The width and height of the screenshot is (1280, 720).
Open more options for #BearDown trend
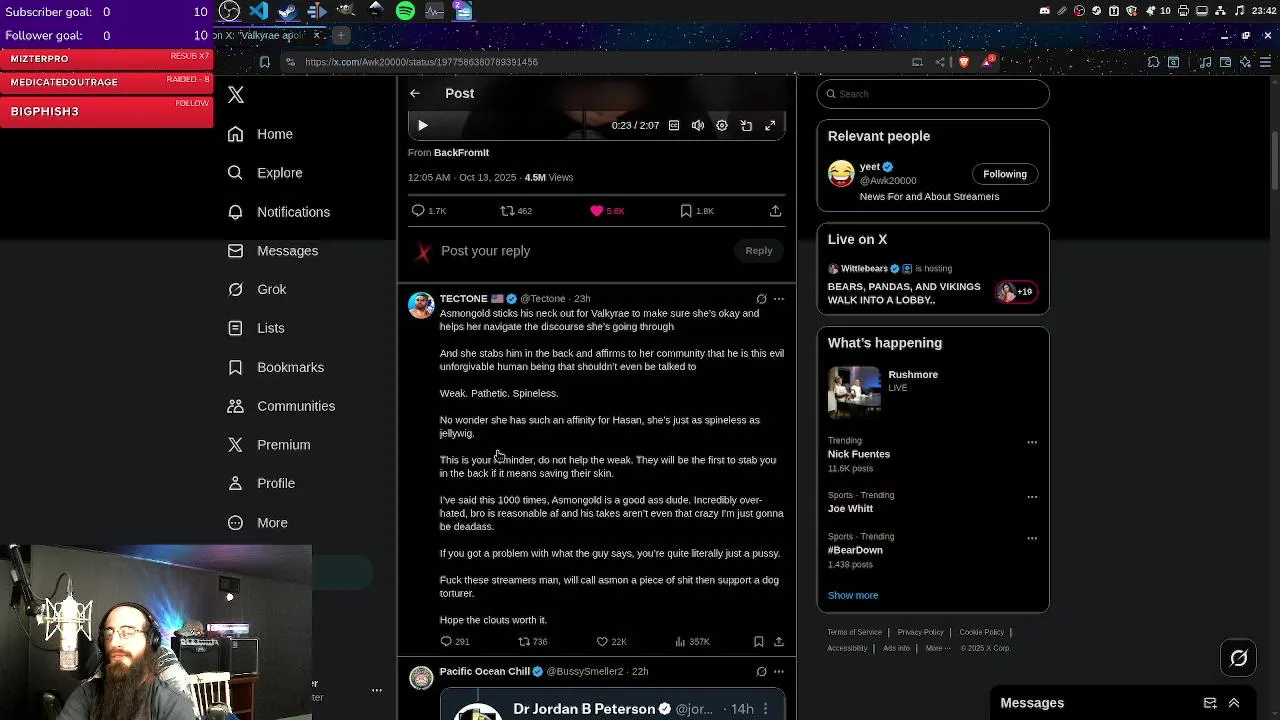tap(1032, 538)
